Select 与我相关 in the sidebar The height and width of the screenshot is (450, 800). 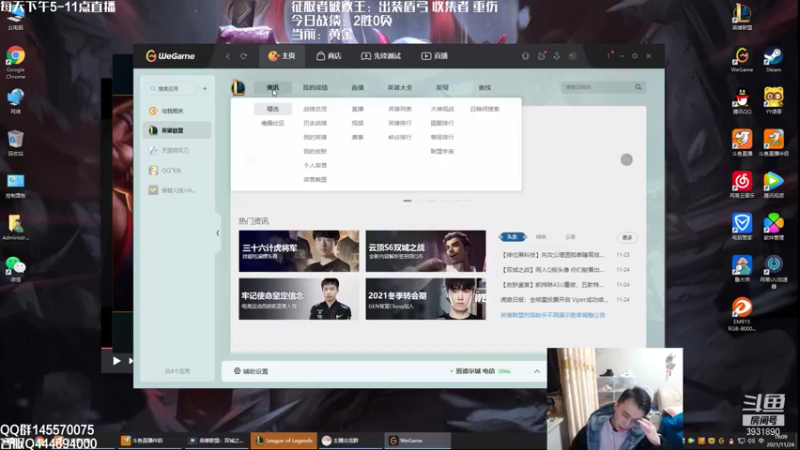tap(177, 111)
